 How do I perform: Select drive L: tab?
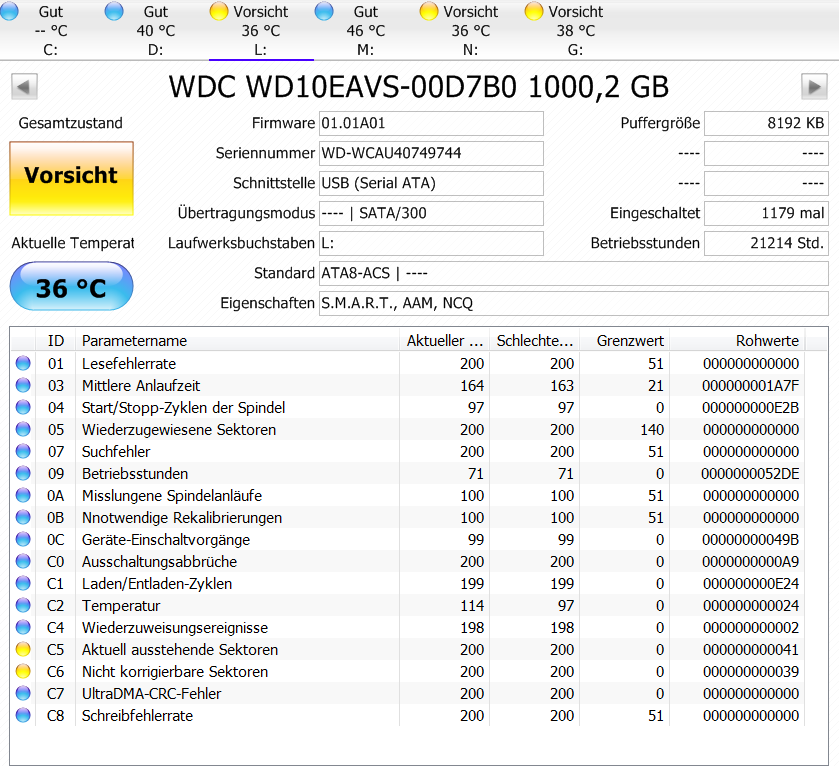pos(261,30)
